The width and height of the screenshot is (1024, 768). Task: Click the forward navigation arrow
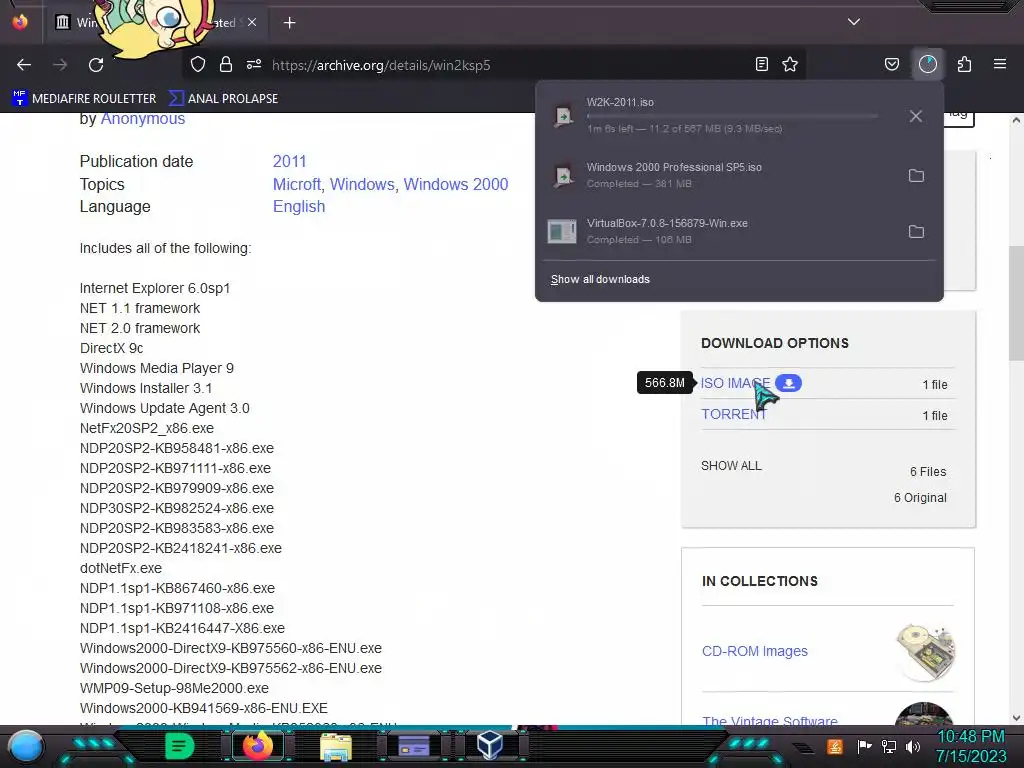coord(60,65)
